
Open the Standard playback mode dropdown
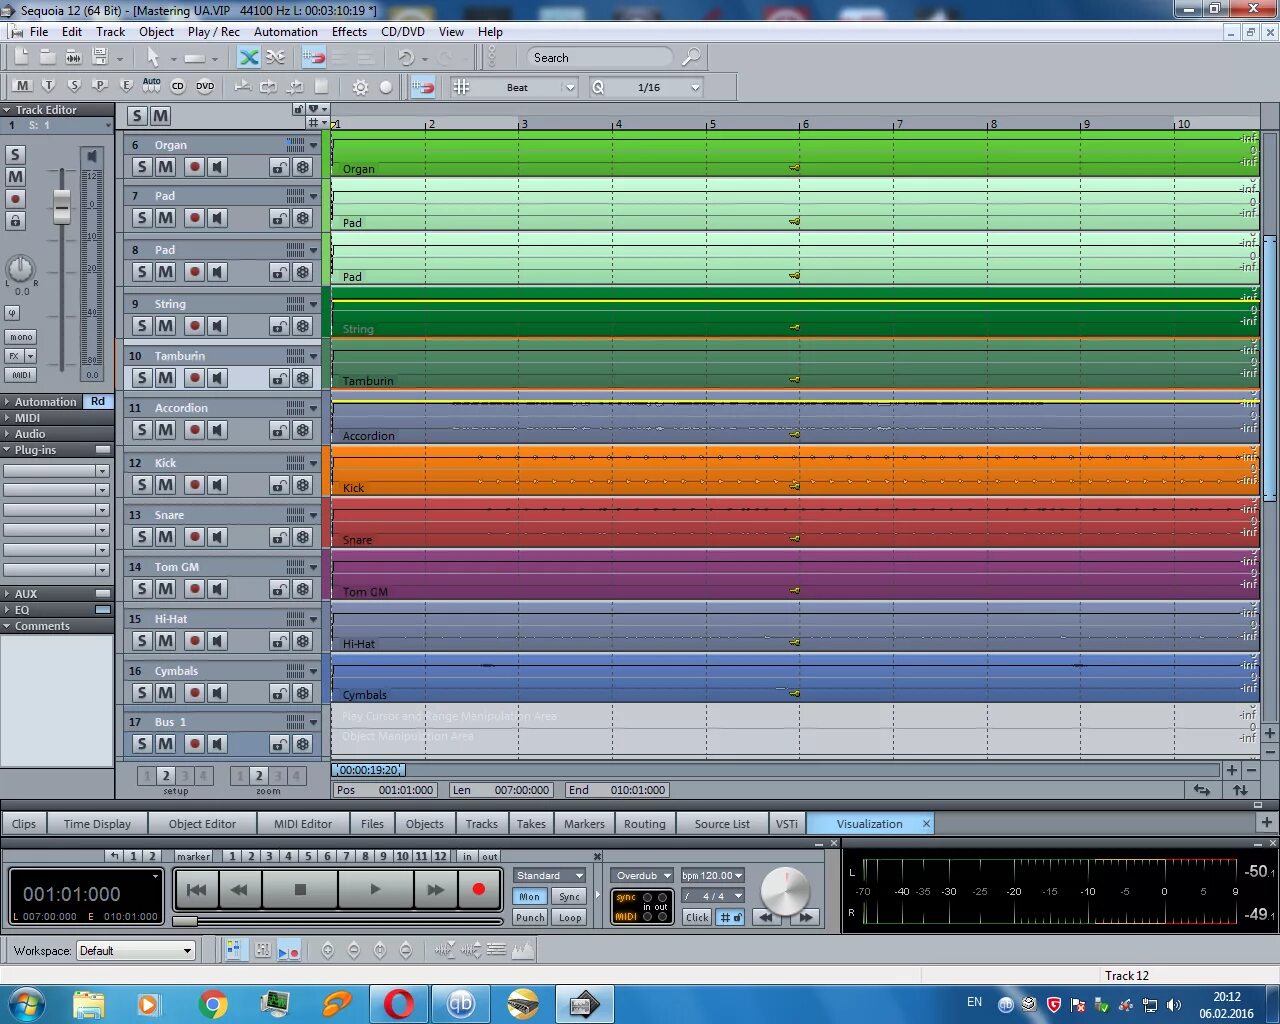[x=549, y=875]
